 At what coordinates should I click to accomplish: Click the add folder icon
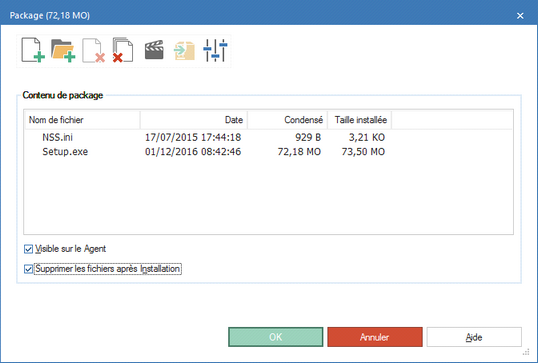point(63,50)
